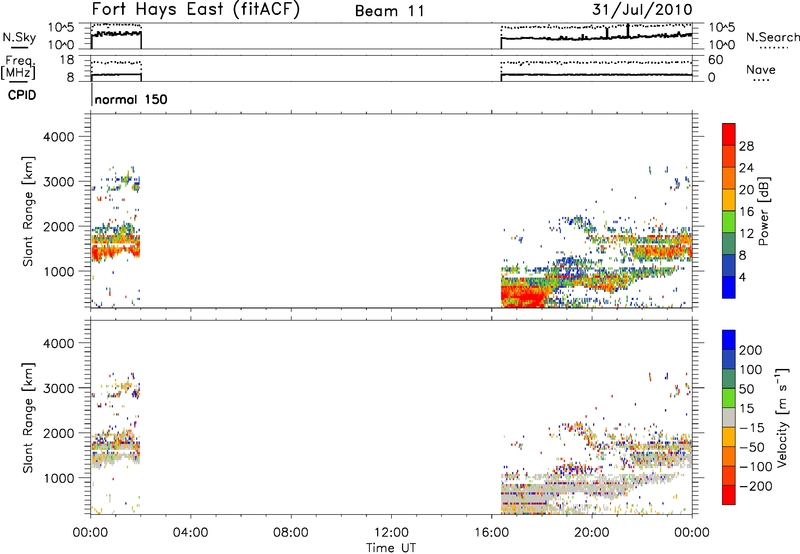The height and width of the screenshot is (554, 800).
Task: Click the Velocity [m s⁻¹] colorbar label
Action: click(x=781, y=417)
